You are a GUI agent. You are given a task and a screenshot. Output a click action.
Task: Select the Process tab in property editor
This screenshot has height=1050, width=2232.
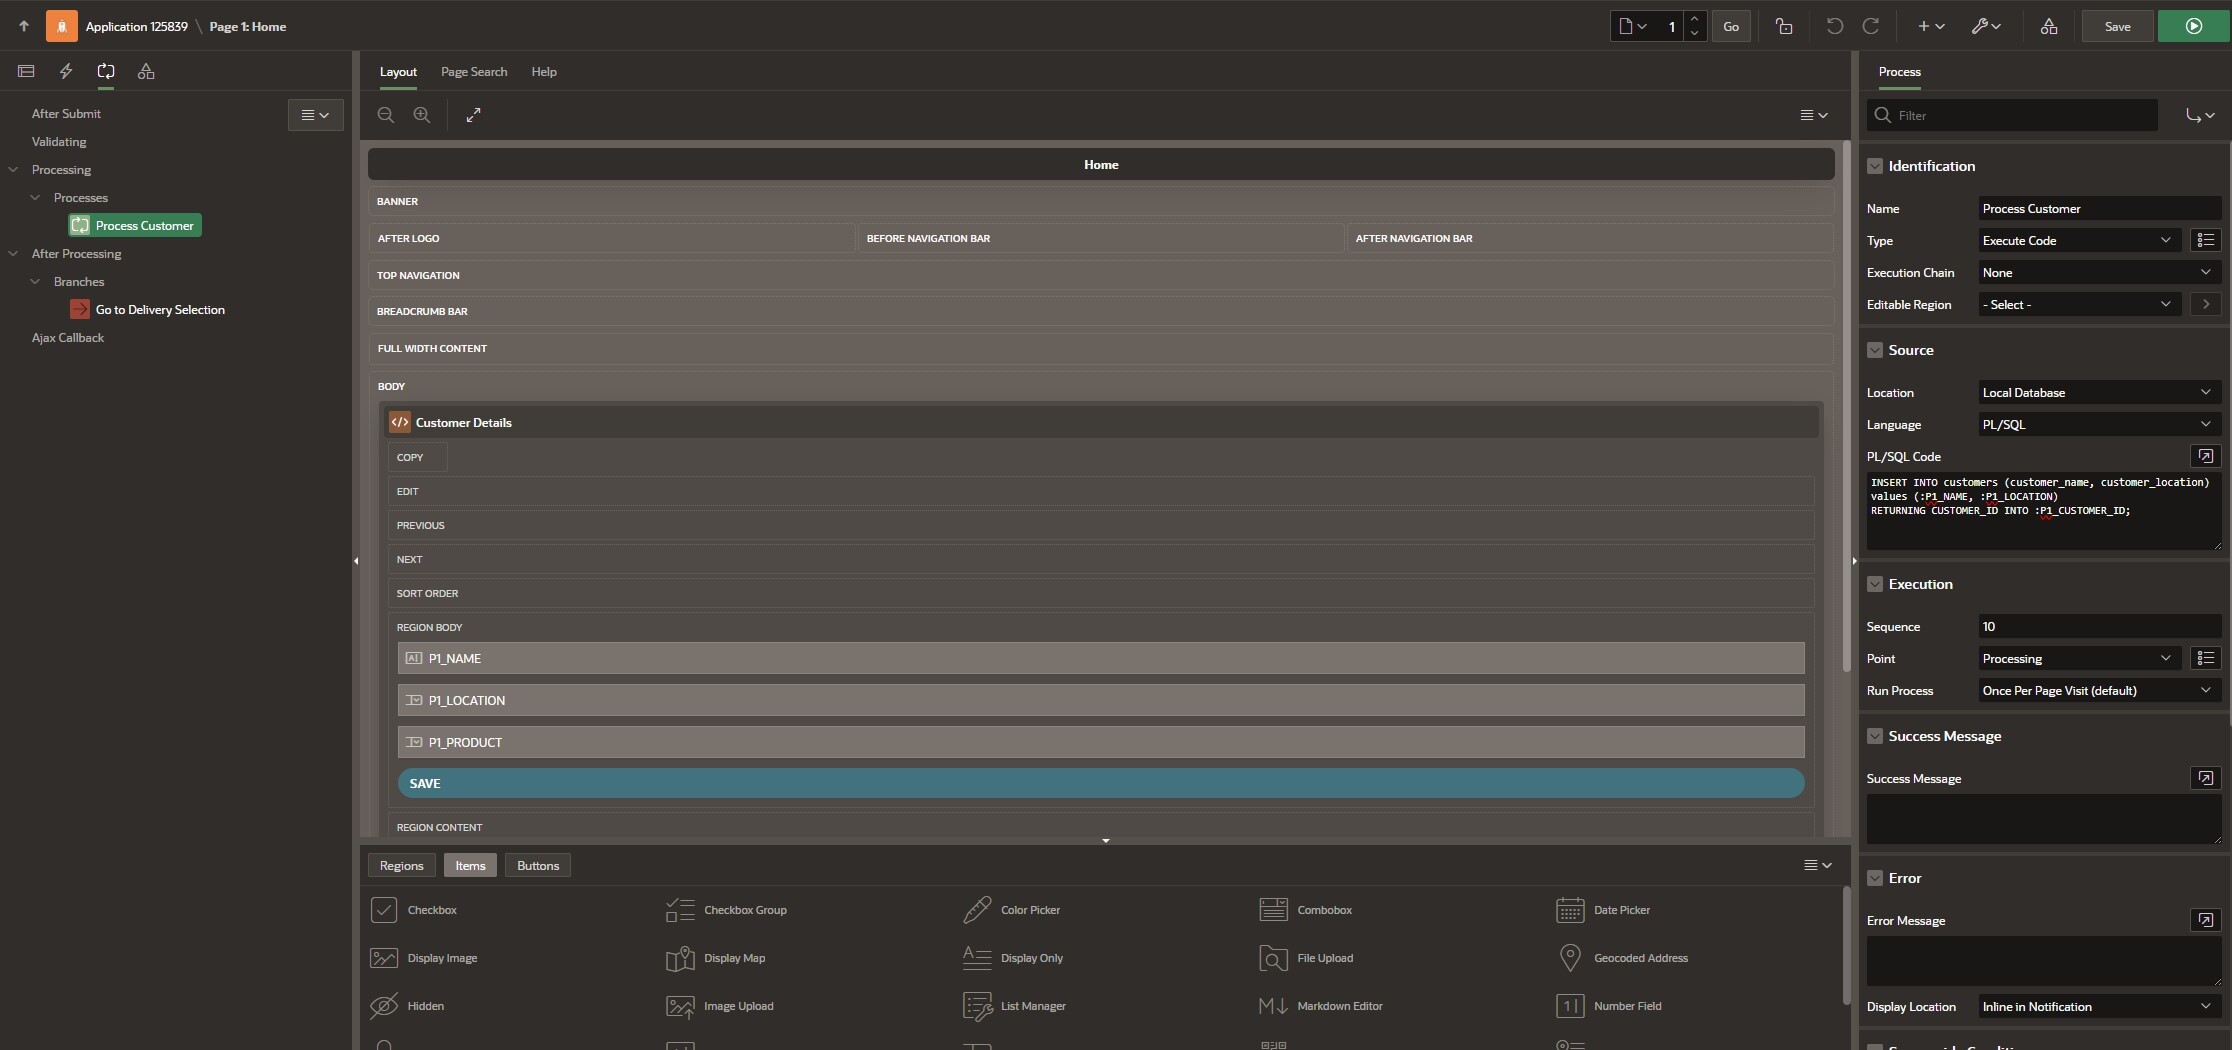1899,72
